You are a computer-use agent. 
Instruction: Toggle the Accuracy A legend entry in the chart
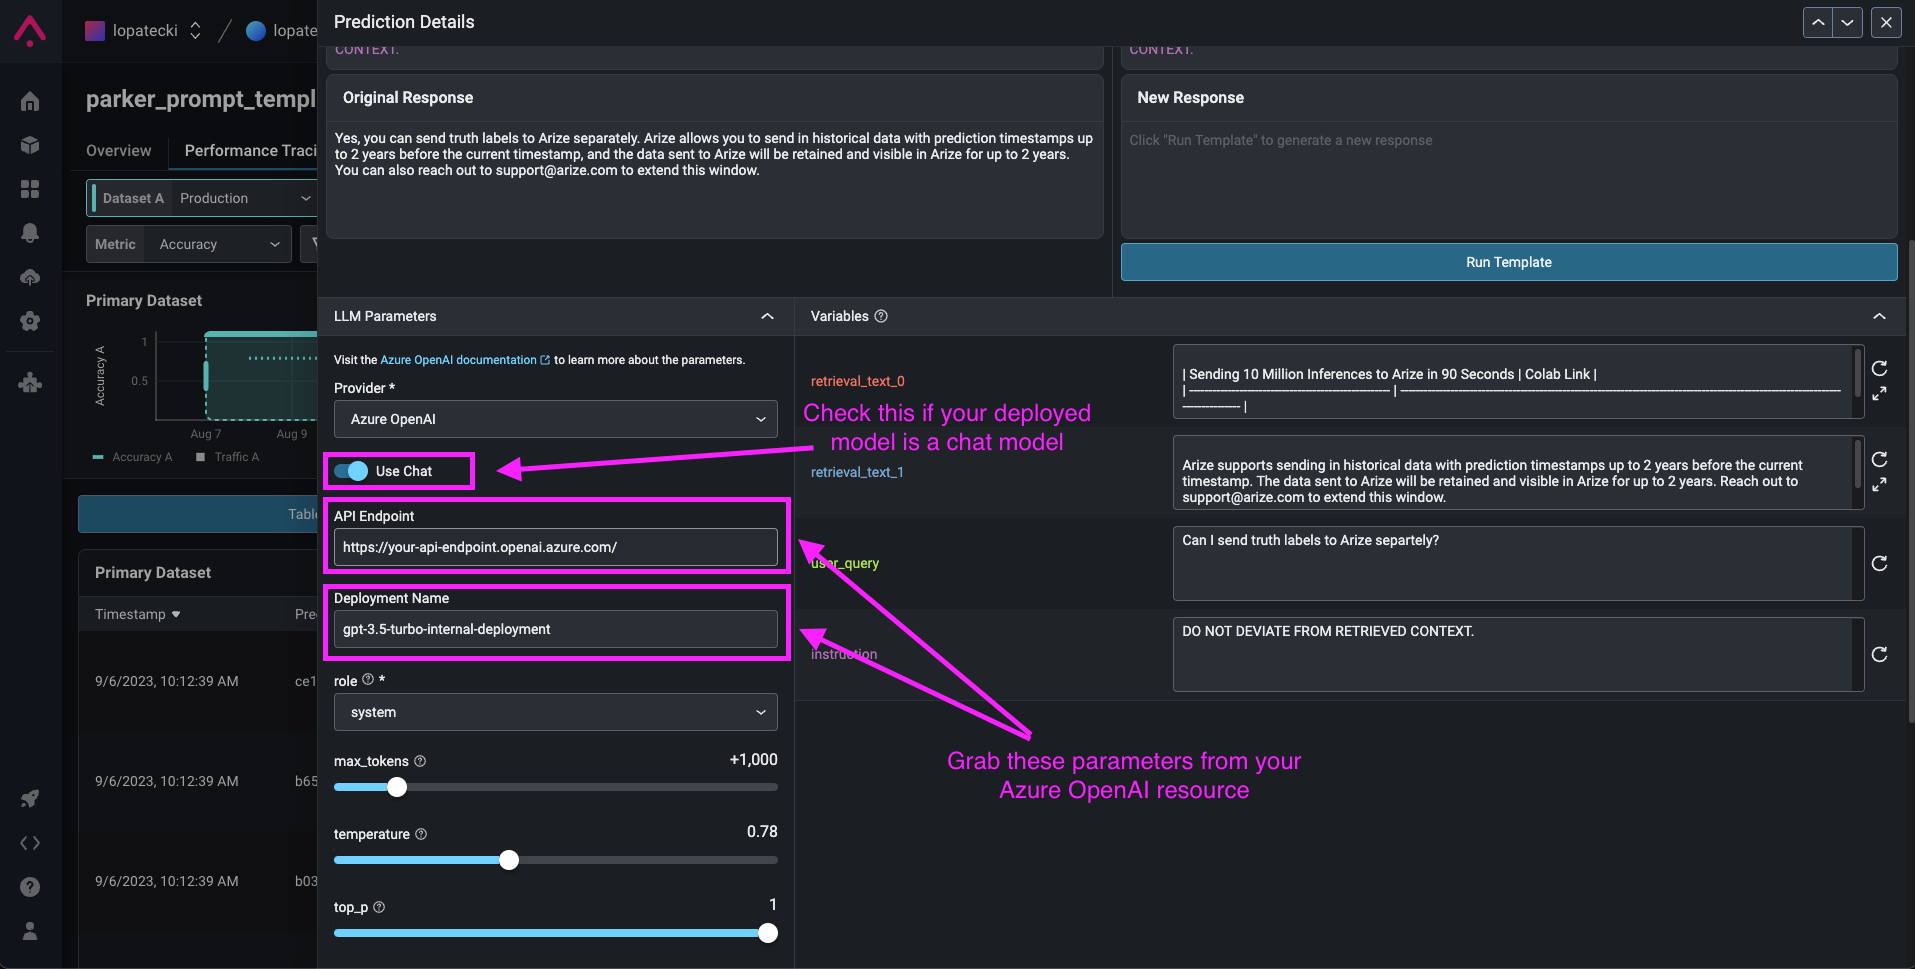(133, 457)
